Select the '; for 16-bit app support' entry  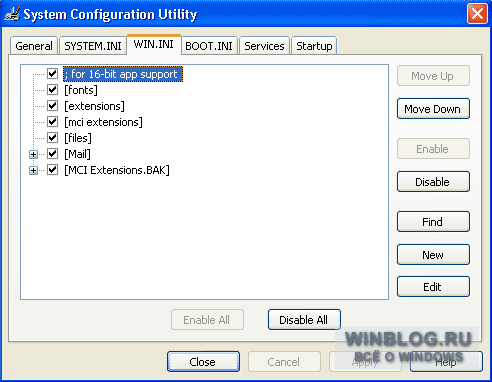click(x=123, y=74)
